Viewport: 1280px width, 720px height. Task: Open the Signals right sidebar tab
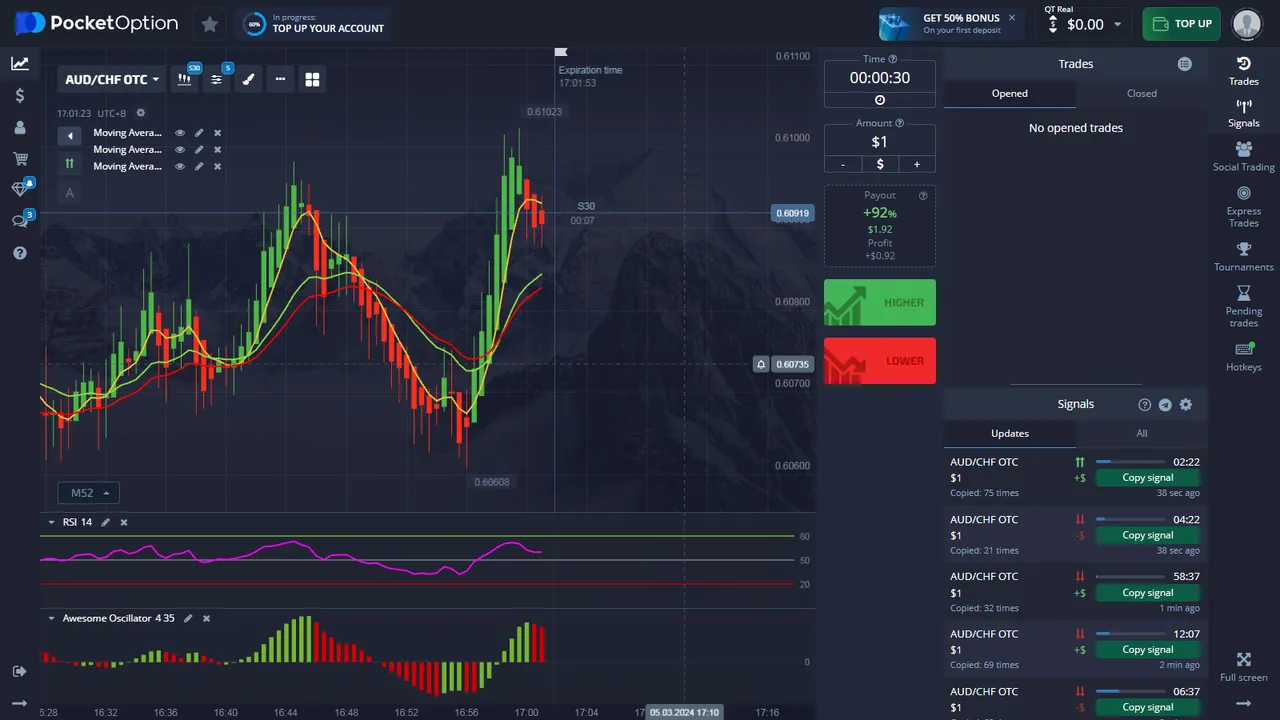[1244, 113]
